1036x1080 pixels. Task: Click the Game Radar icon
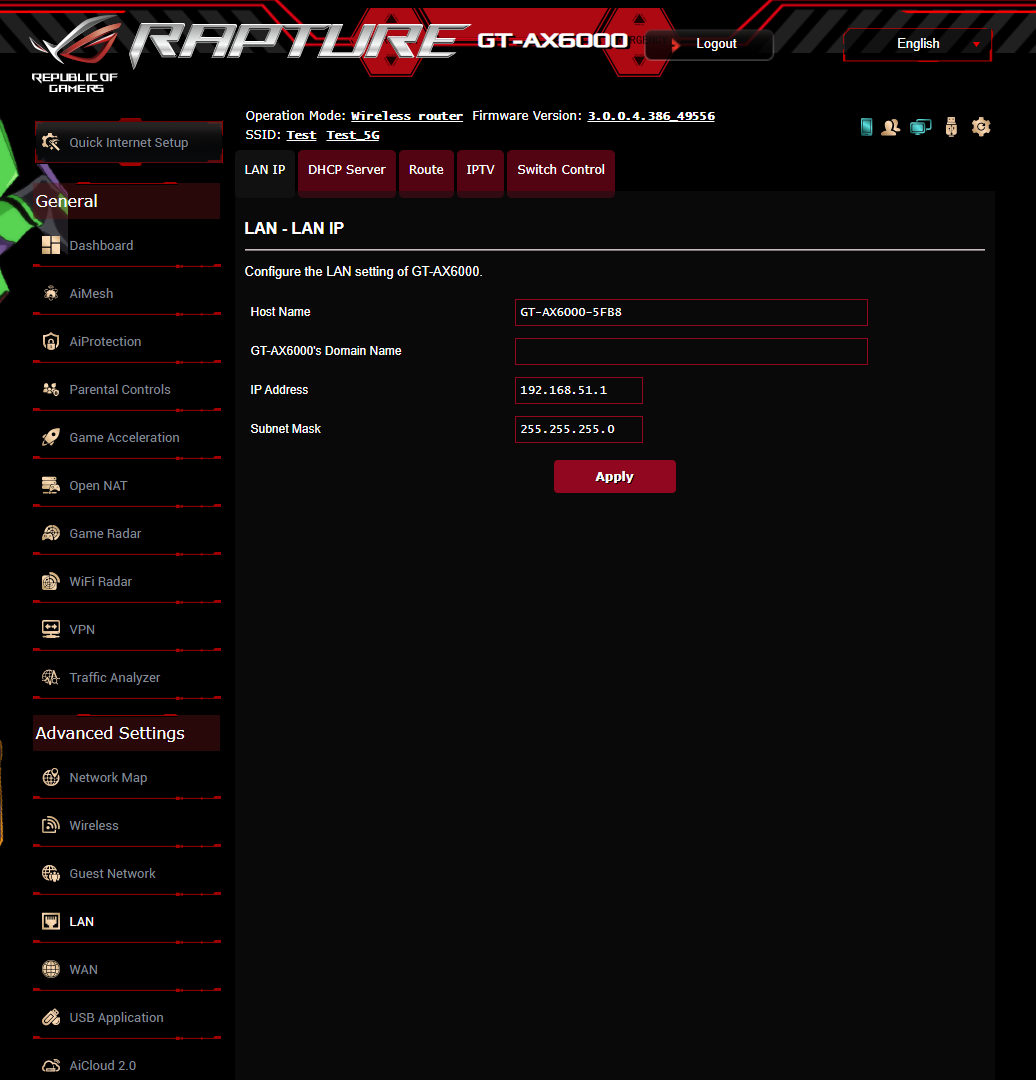click(x=51, y=534)
